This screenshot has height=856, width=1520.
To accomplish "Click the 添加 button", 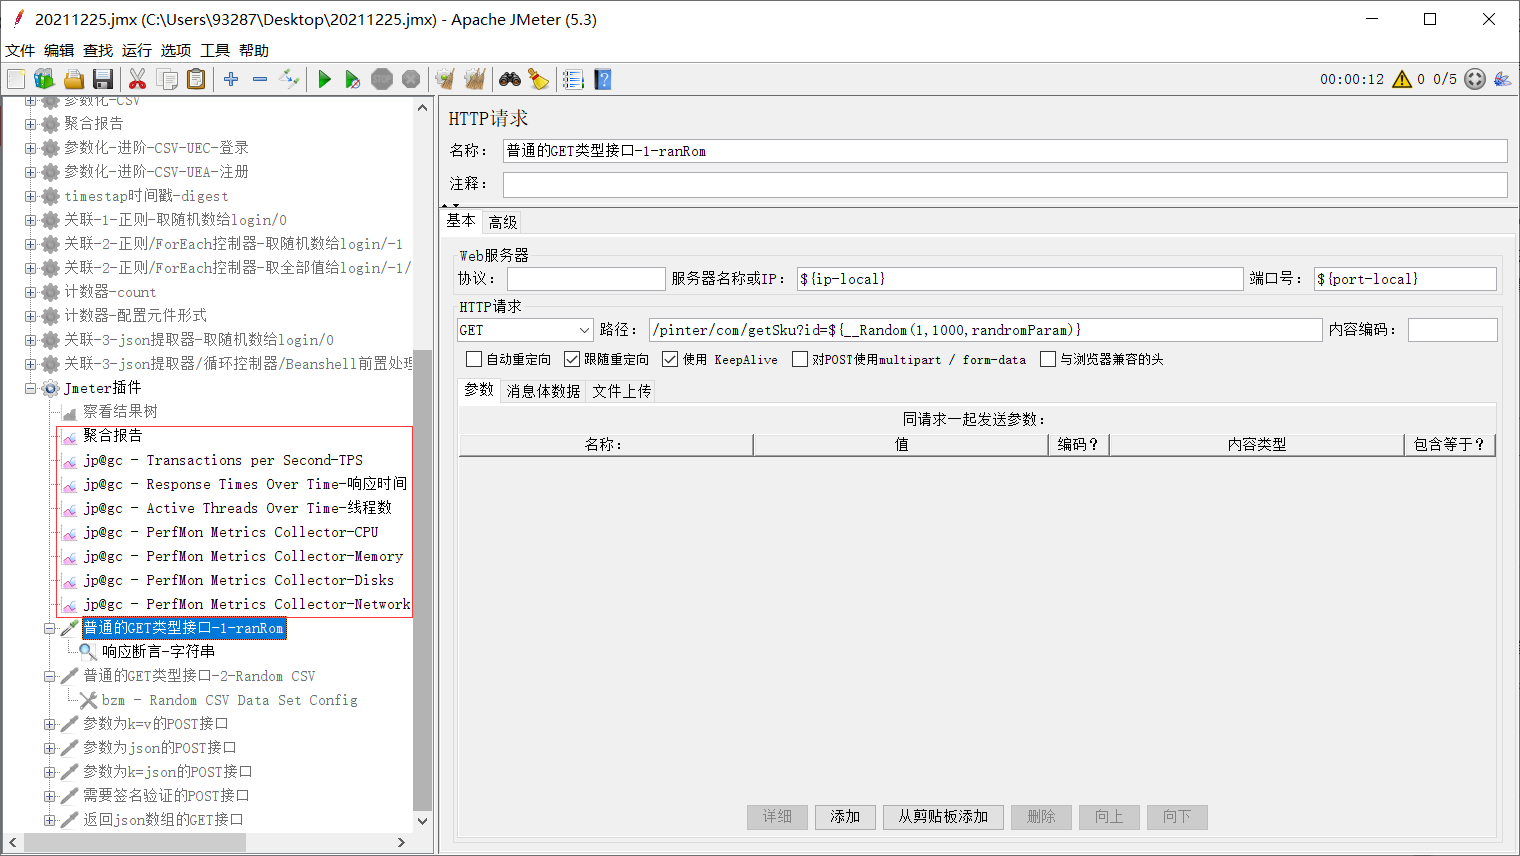I will pos(845,817).
